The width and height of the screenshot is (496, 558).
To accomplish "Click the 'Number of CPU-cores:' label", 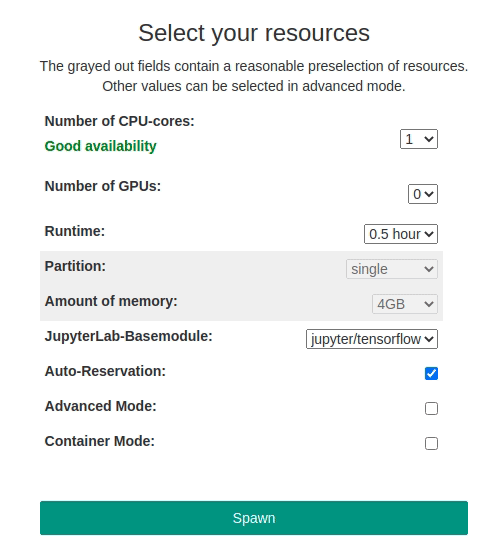I will pos(120,121).
